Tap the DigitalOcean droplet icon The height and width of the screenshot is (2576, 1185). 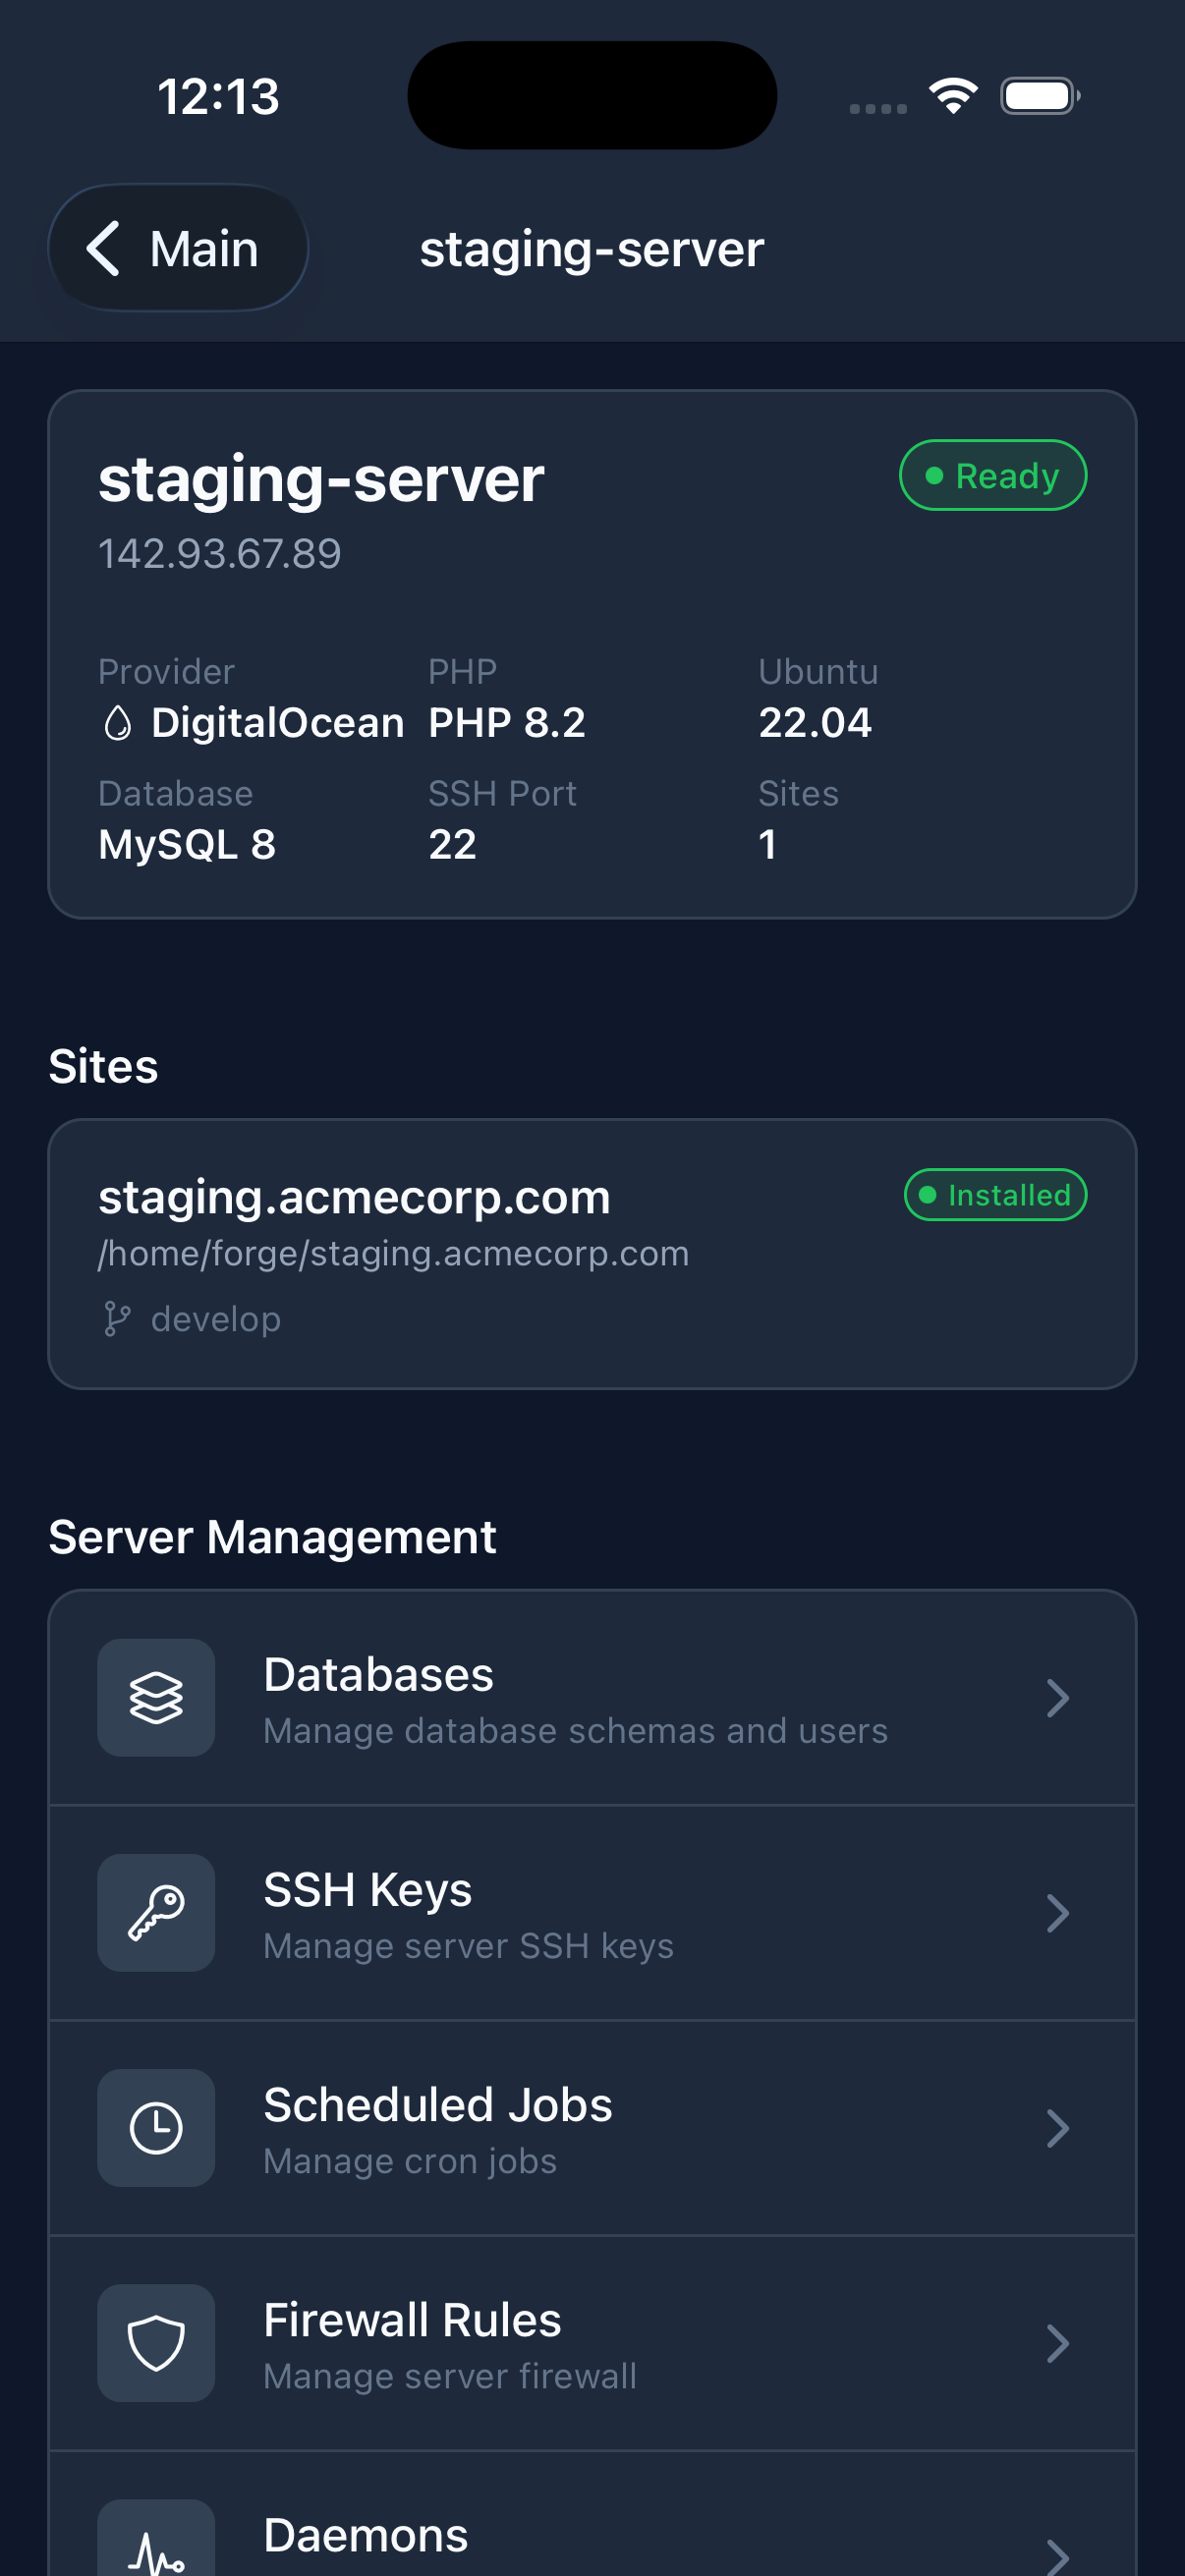(118, 723)
